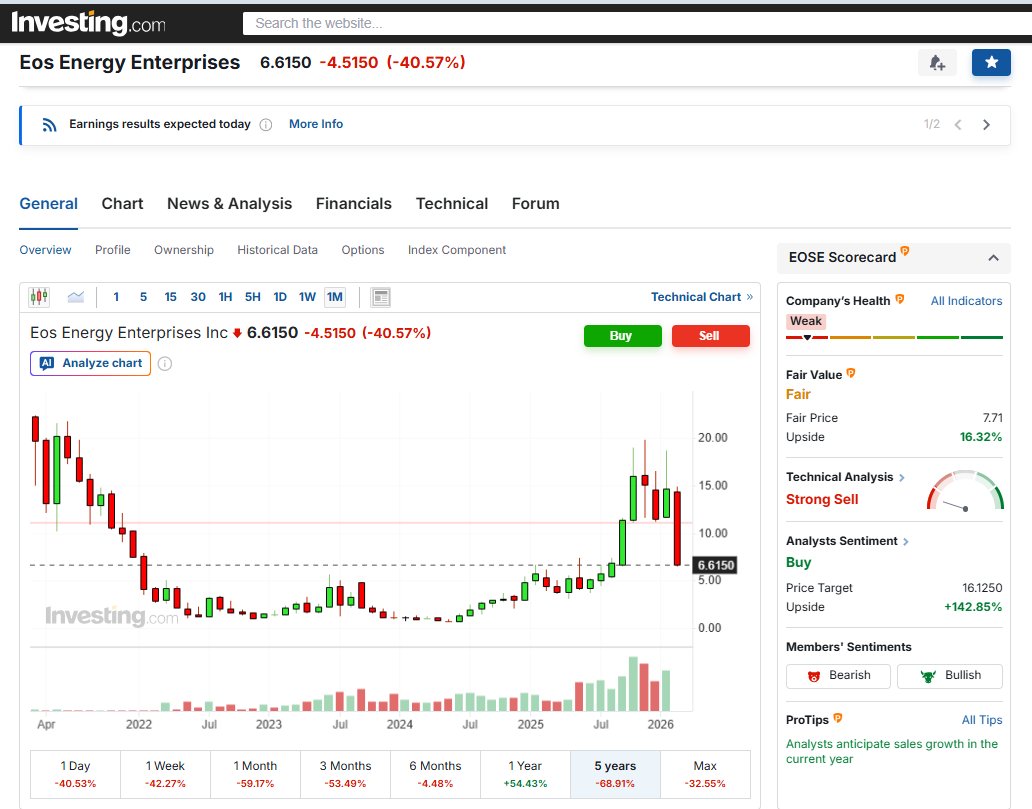Click the Pro badge beside Fair Value
This screenshot has width=1032, height=809.
[850, 373]
